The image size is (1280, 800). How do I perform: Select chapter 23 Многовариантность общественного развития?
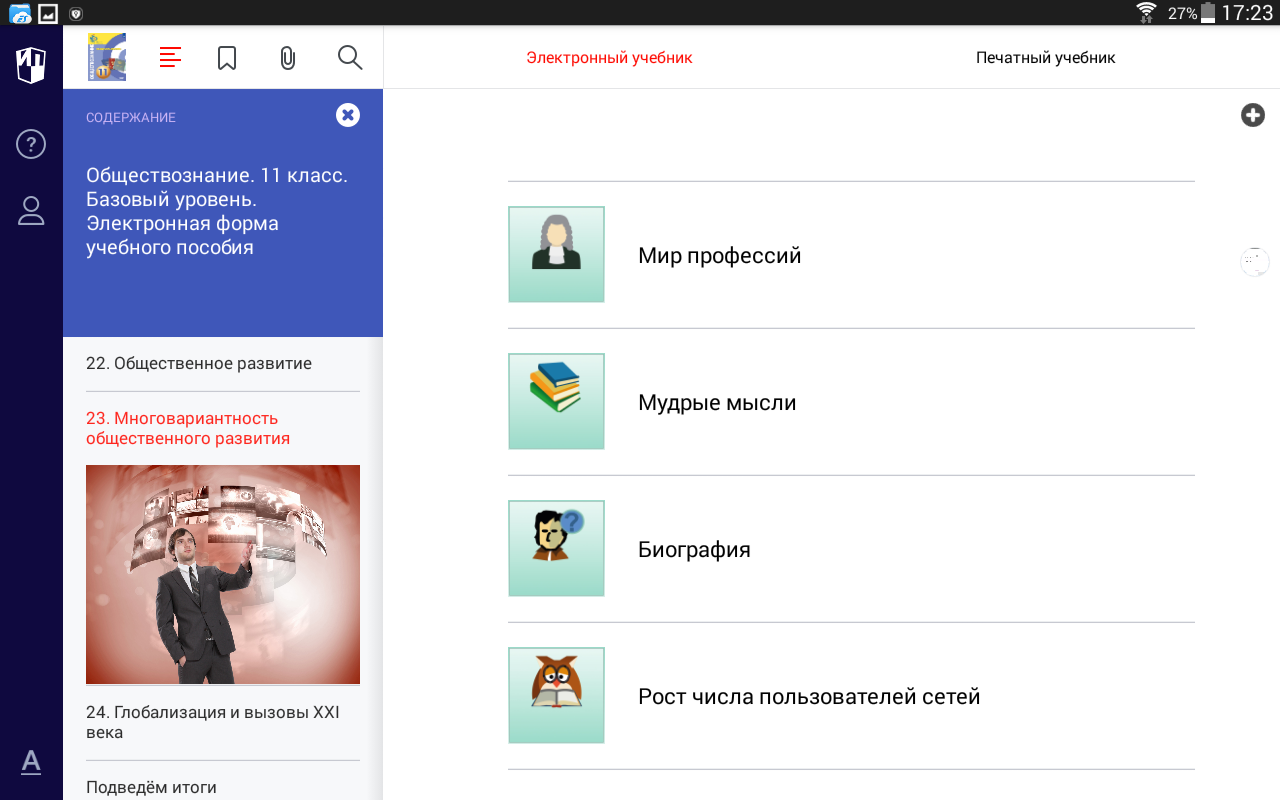[x=188, y=428]
